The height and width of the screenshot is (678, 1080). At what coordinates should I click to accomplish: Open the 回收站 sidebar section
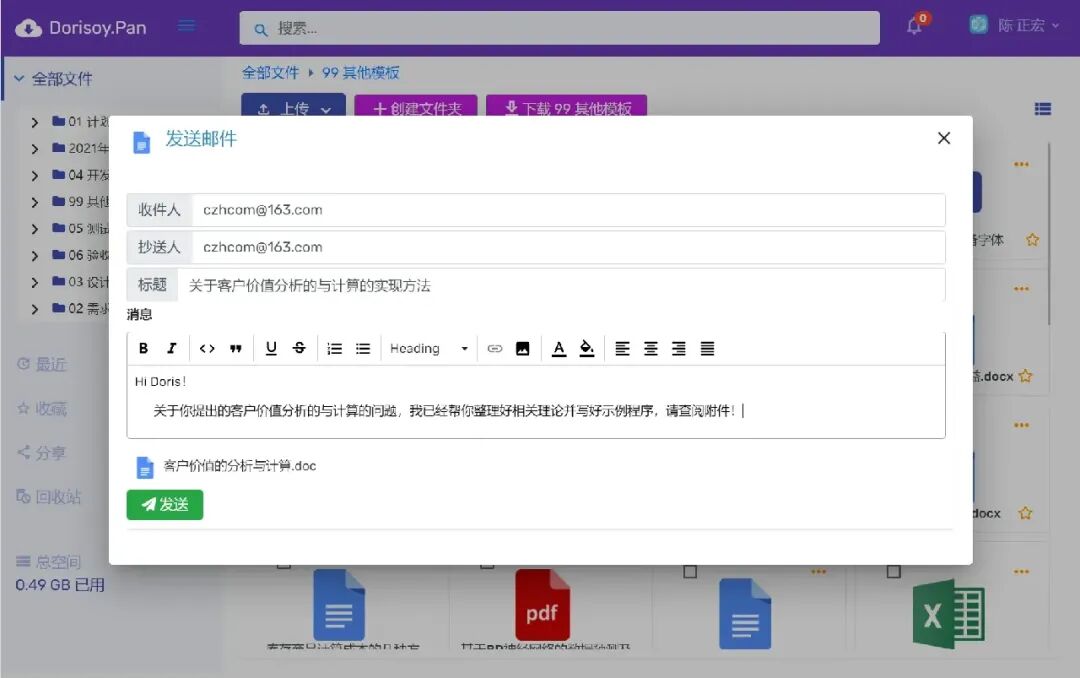[x=46, y=496]
